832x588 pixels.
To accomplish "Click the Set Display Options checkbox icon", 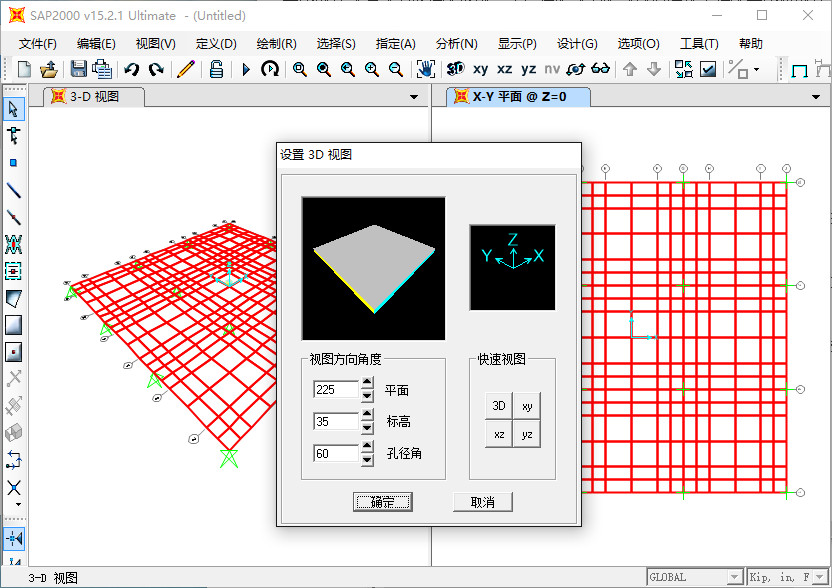I will click(708, 69).
